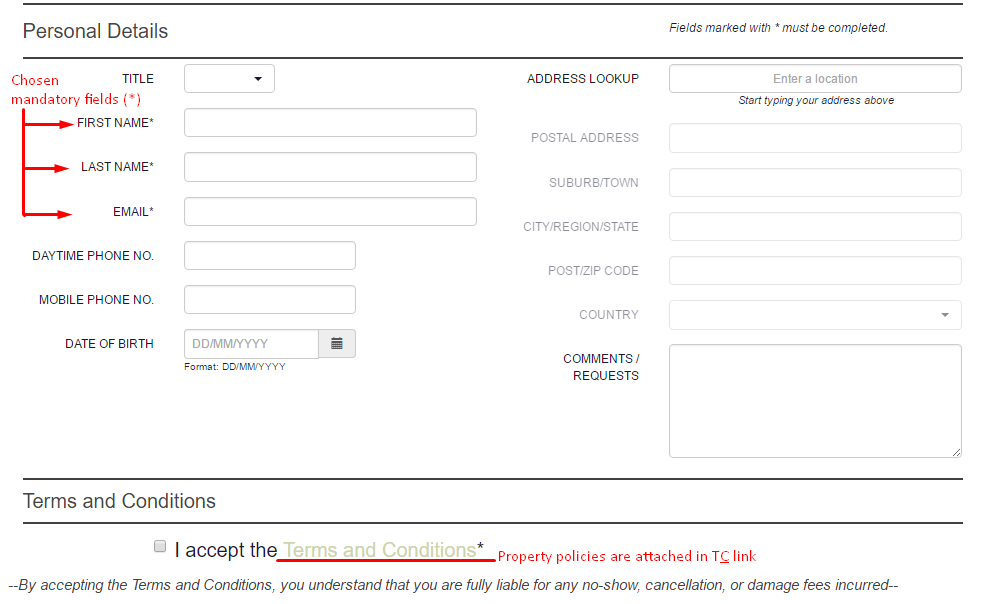This screenshot has height=604, width=983.
Task: Click inside the Comments / Requests textarea
Action: [815, 401]
